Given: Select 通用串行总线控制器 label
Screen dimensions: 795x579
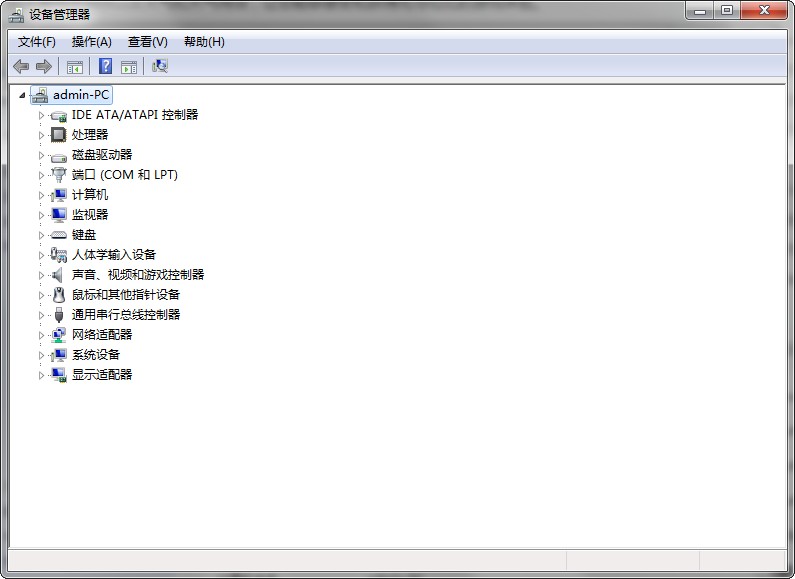Looking at the screenshot, I should [126, 315].
